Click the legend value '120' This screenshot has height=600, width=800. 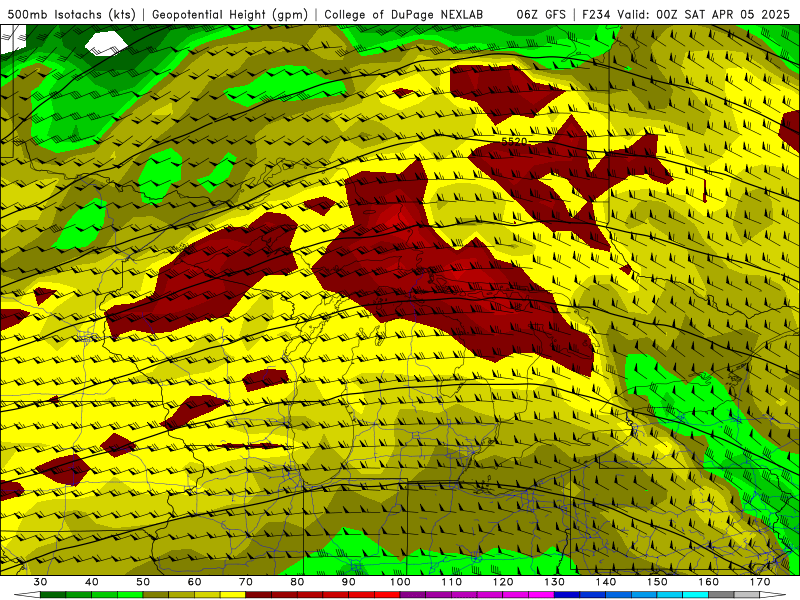[503, 582]
